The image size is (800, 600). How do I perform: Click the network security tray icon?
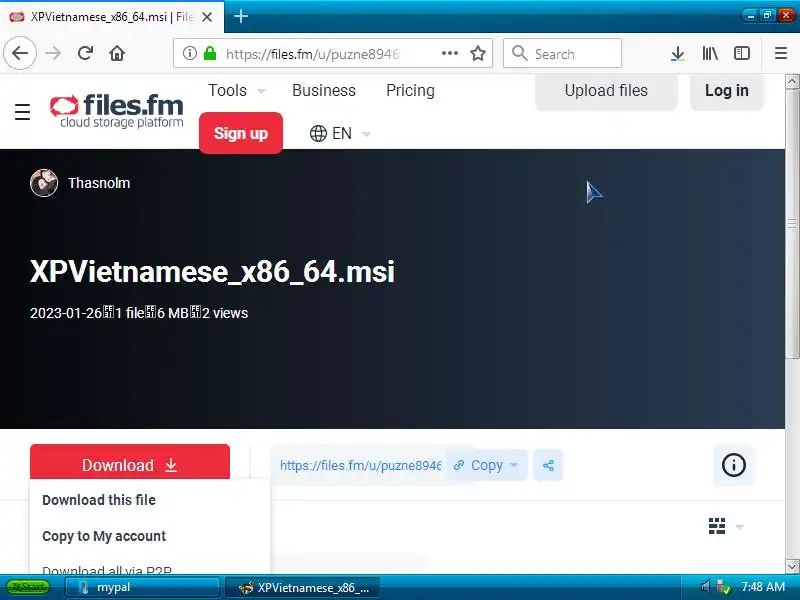coord(723,587)
